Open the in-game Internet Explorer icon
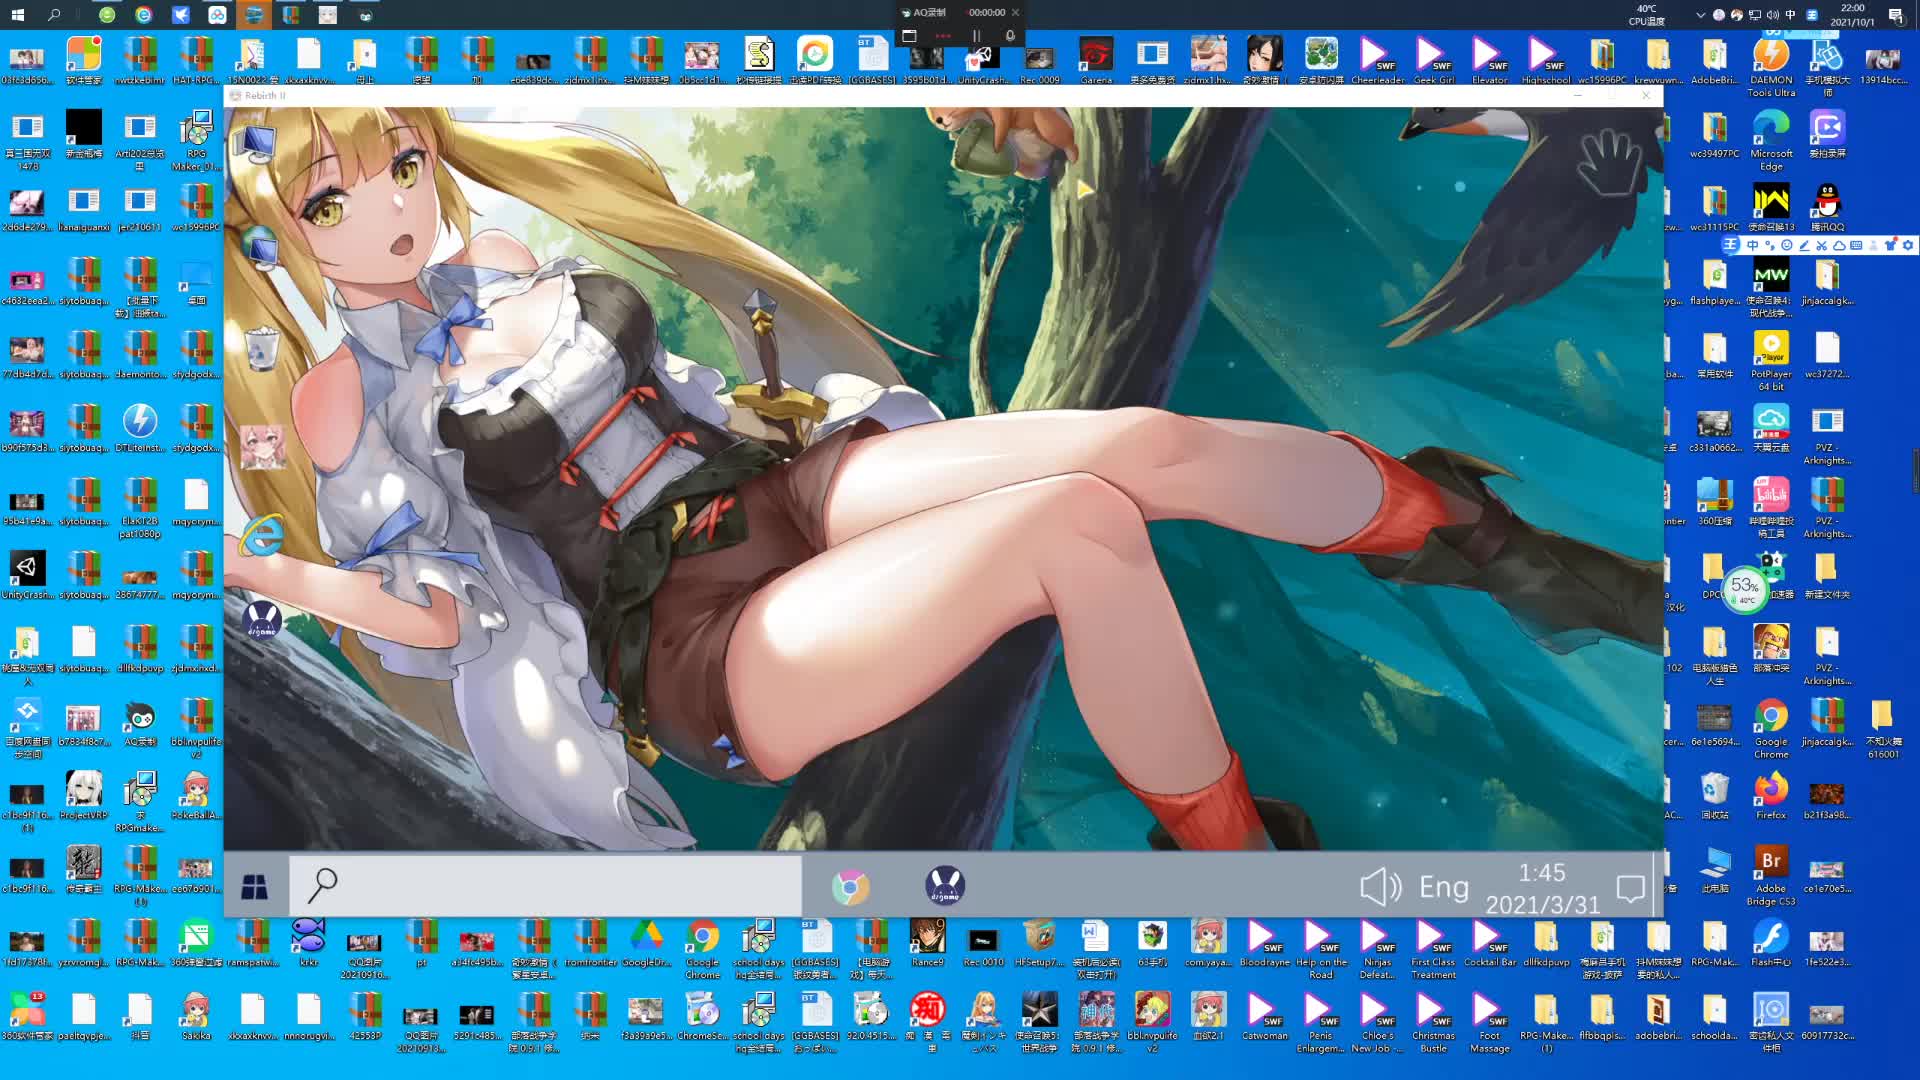 point(262,535)
